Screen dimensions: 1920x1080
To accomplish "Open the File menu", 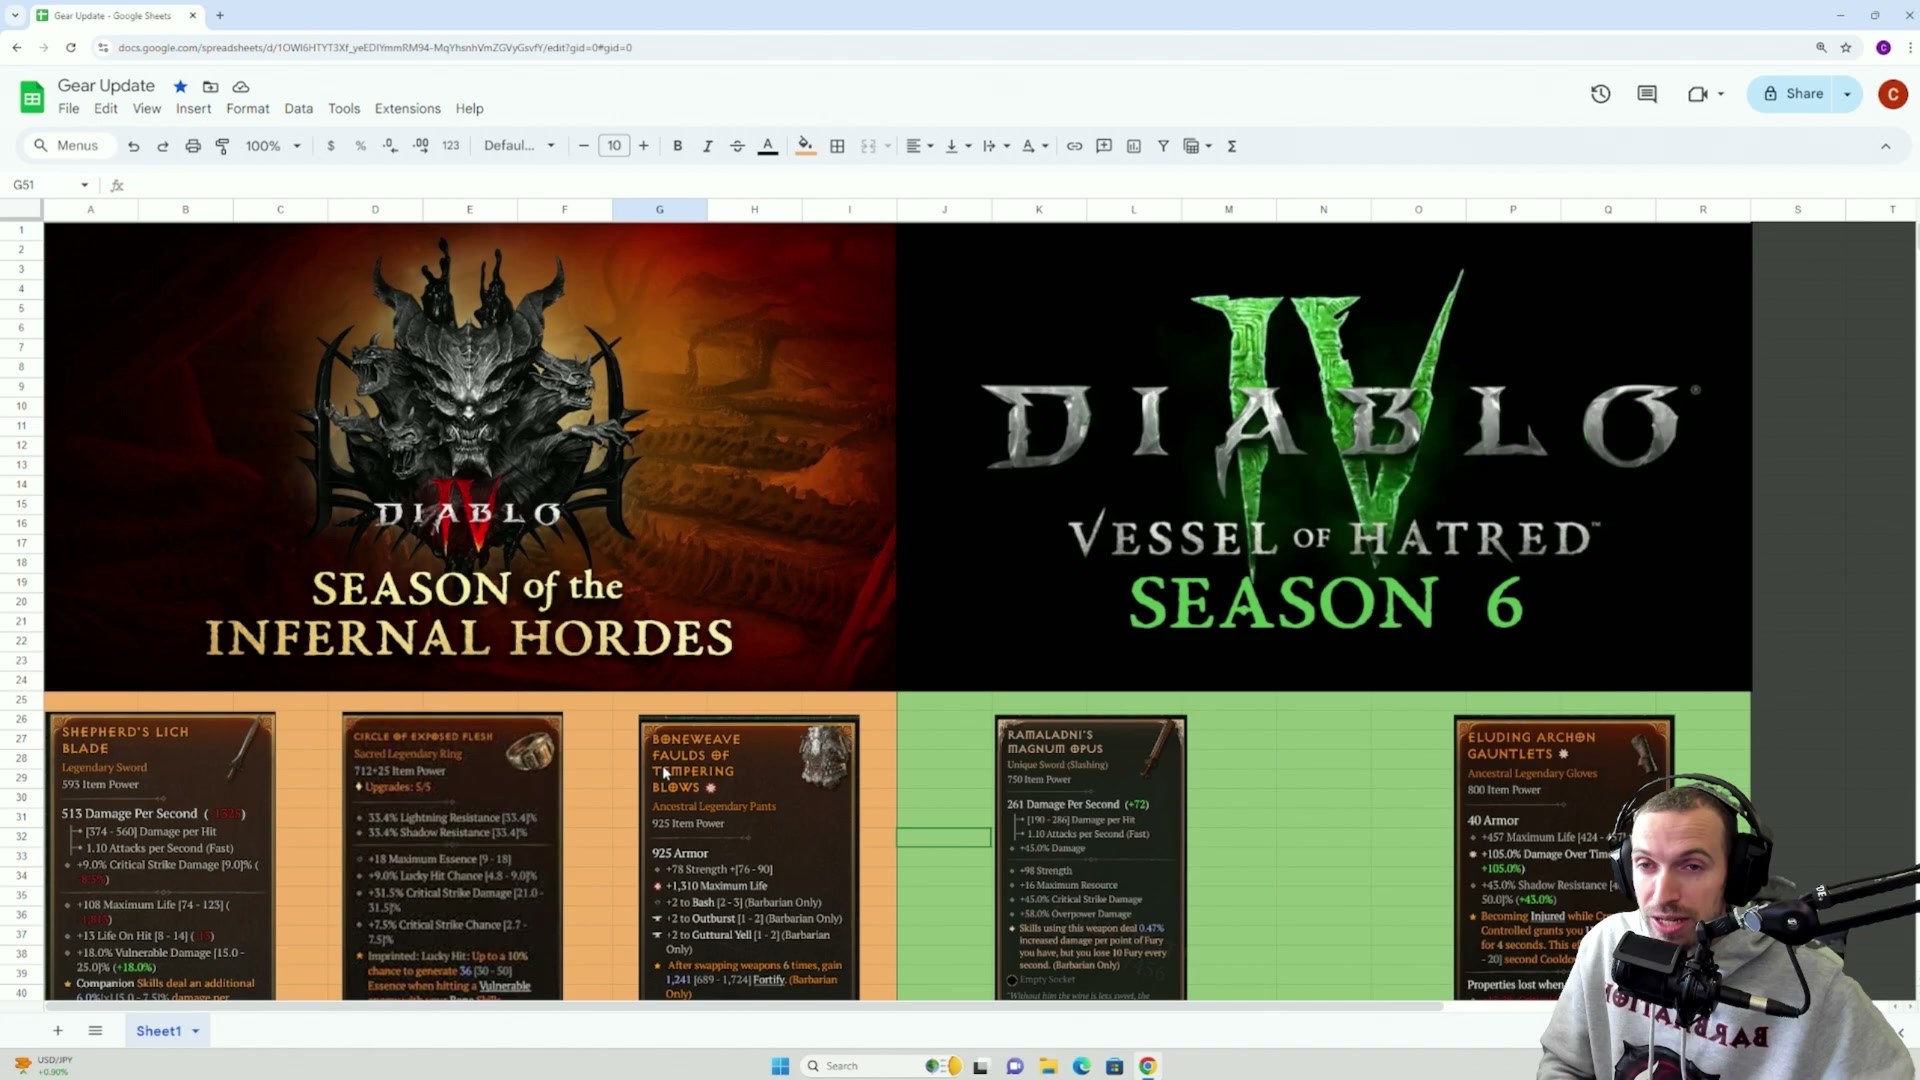I will point(69,109).
